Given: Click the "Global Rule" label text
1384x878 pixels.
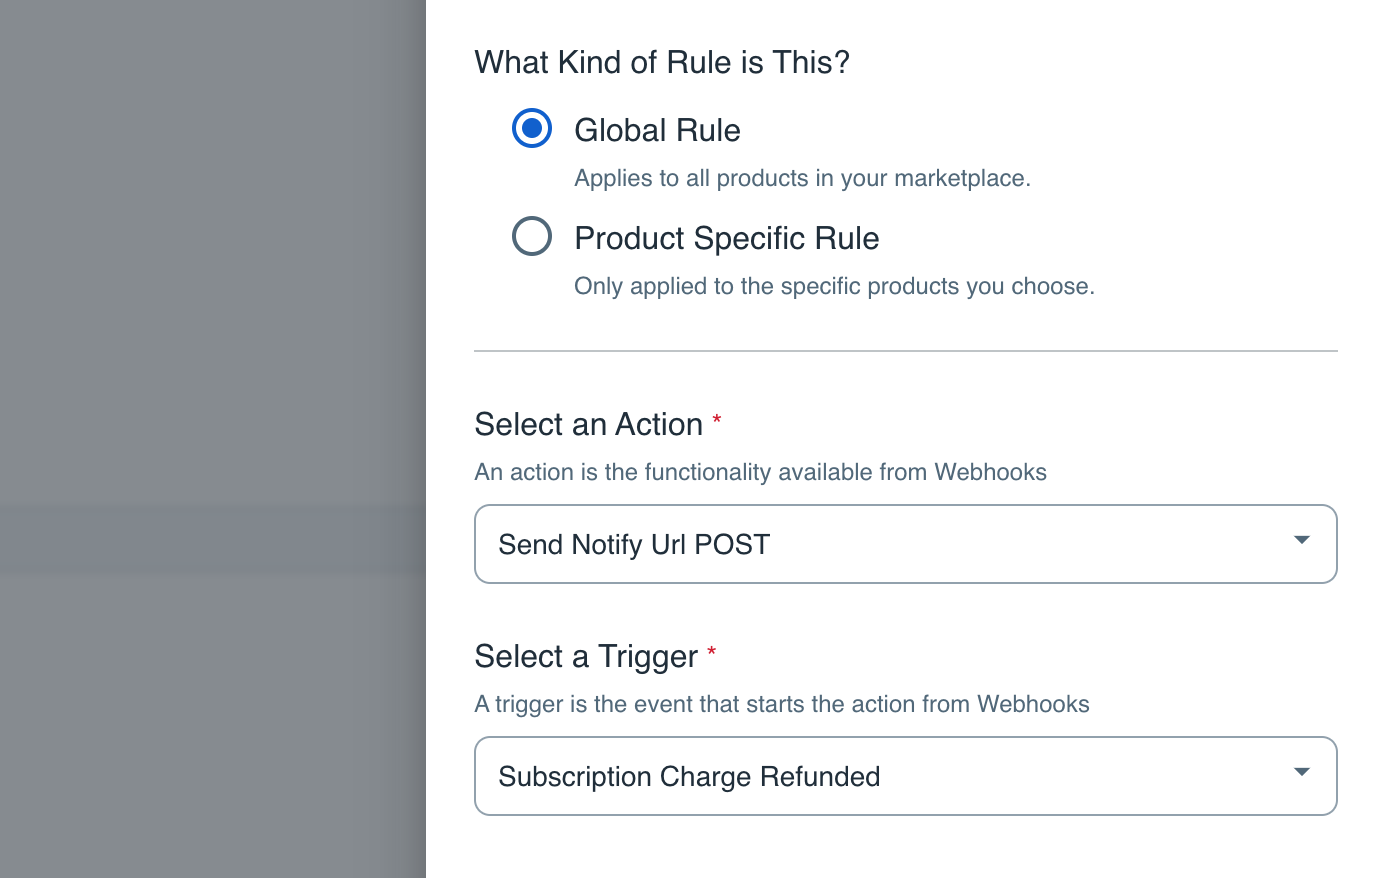Looking at the screenshot, I should 657,130.
